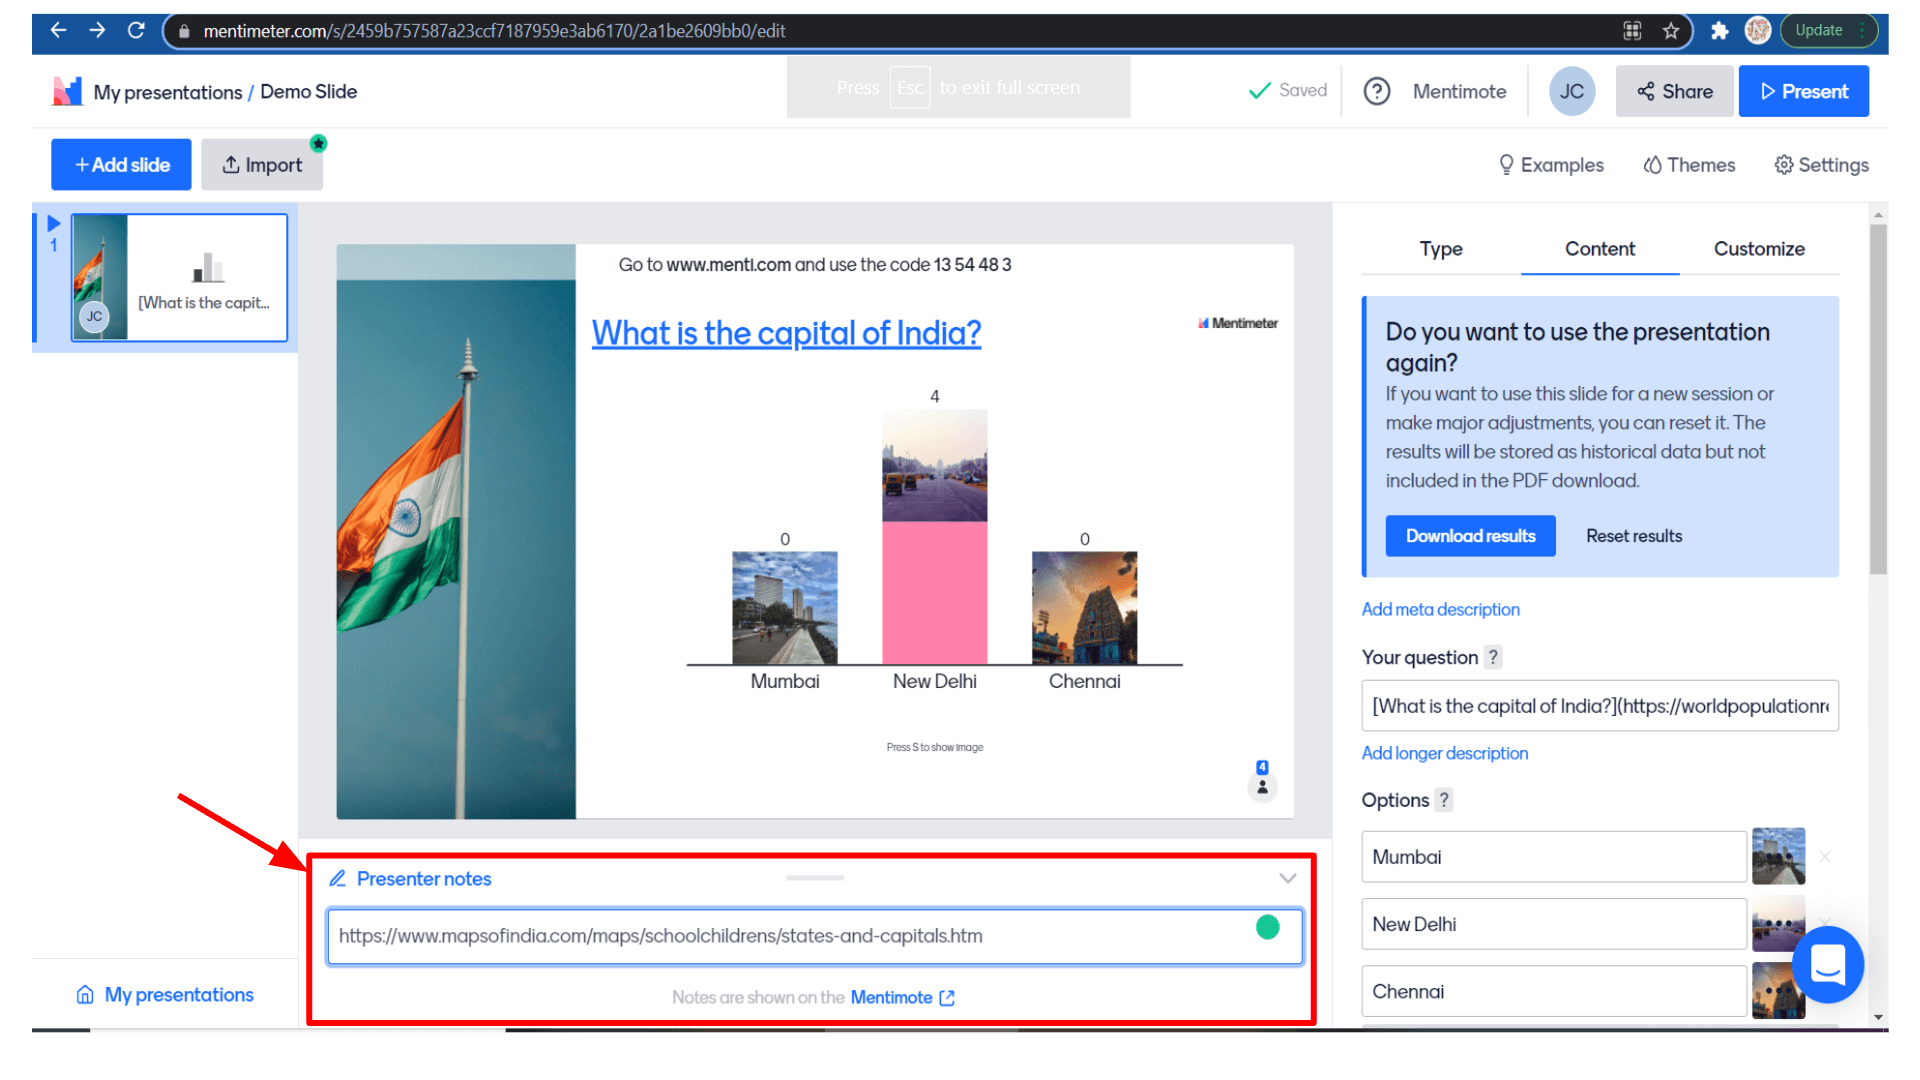Screen dimensions: 1920x1080
Task: Collapse the Presenter notes panel
Action: [1287, 878]
